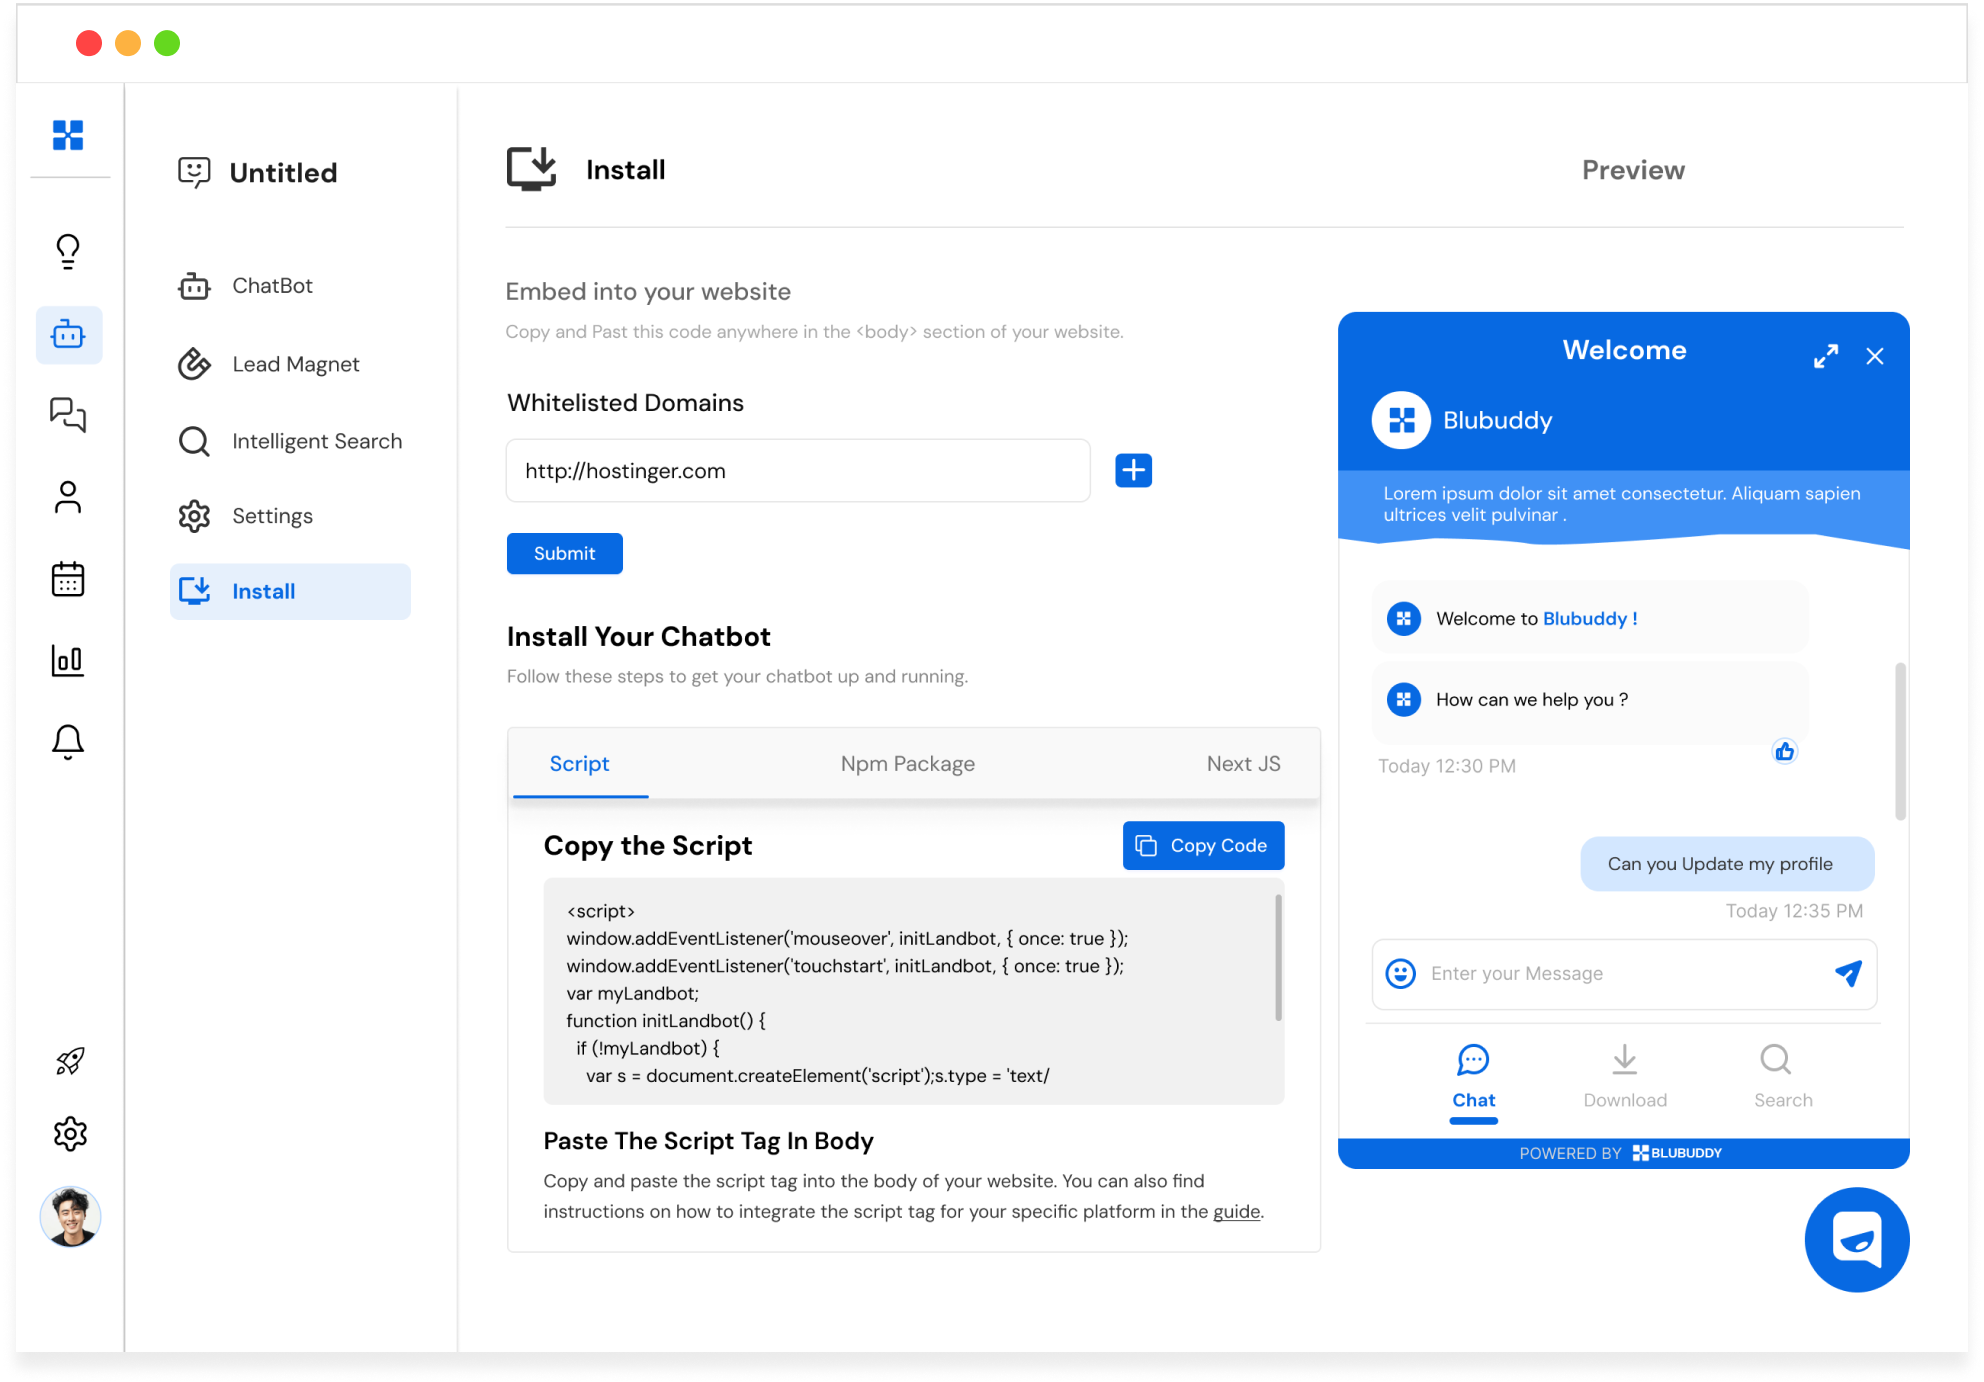Switch to the Npm Package tab

point(908,761)
